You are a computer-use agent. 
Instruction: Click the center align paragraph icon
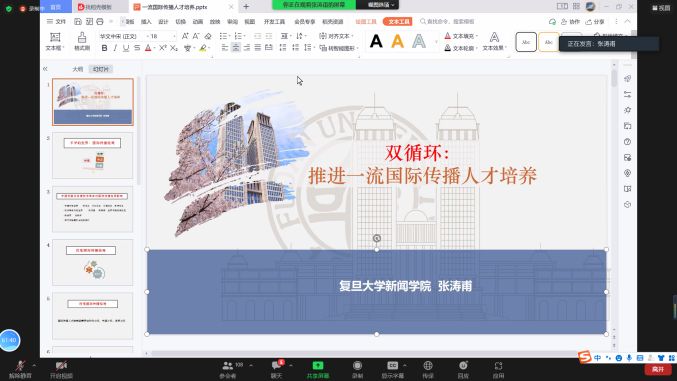coord(236,48)
